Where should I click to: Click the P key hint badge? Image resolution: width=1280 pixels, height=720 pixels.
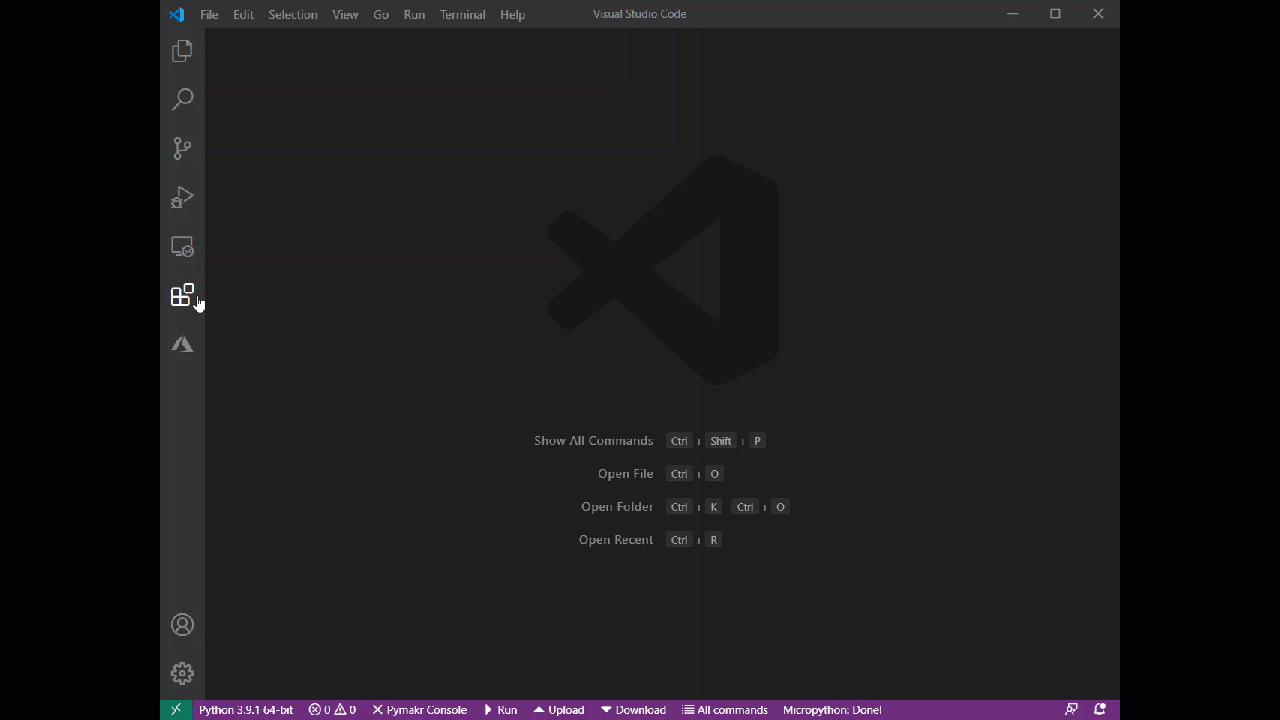tap(757, 441)
